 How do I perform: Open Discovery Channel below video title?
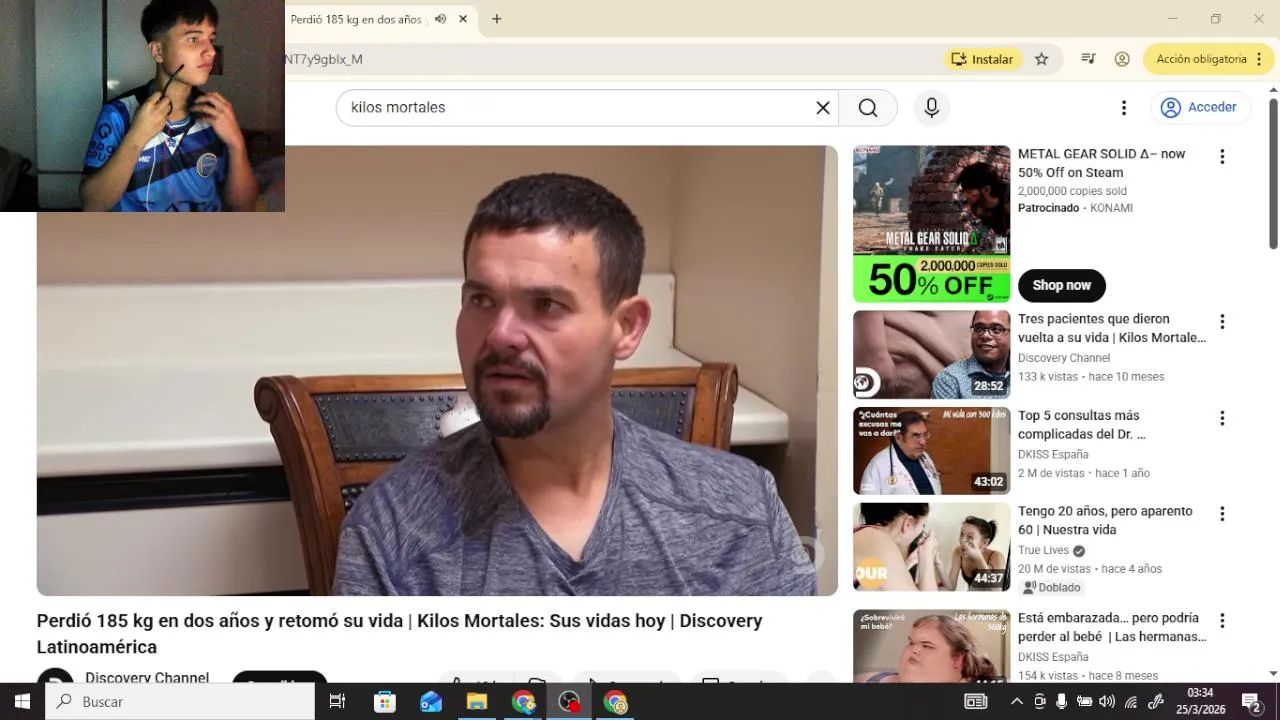coord(147,678)
